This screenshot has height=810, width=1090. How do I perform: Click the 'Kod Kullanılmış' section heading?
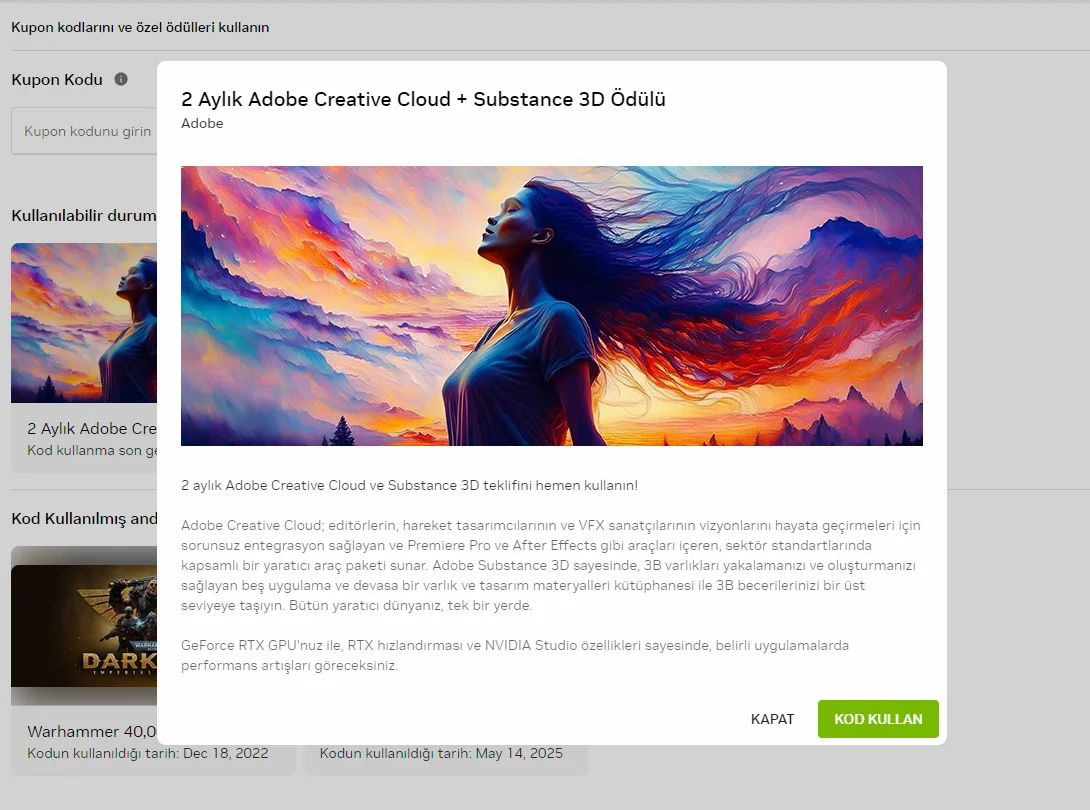click(84, 519)
